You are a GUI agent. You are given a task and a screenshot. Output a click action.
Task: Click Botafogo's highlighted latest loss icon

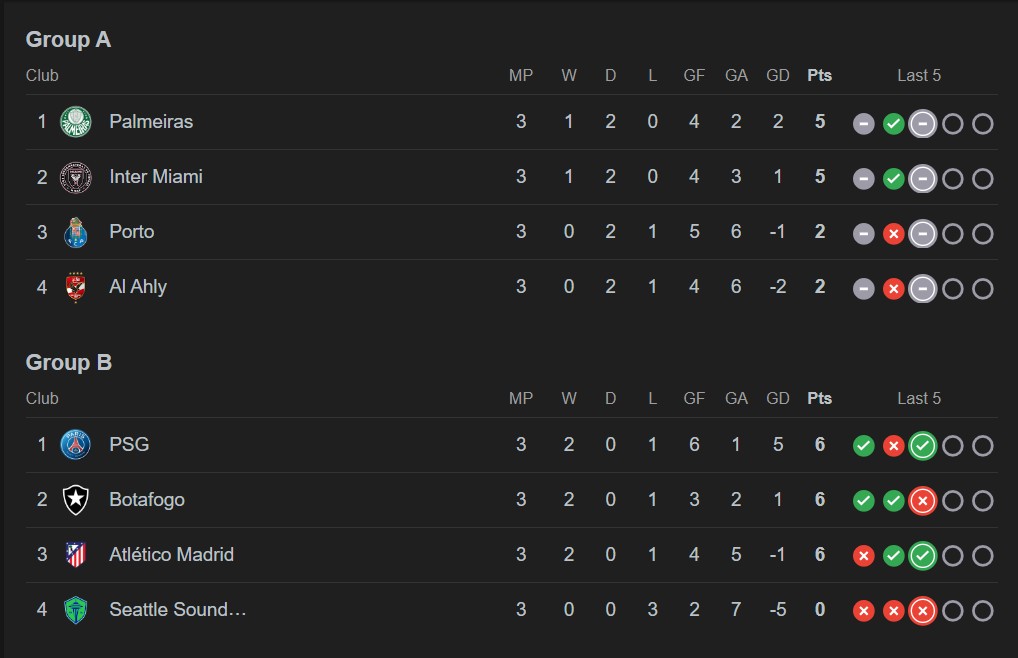(923, 501)
